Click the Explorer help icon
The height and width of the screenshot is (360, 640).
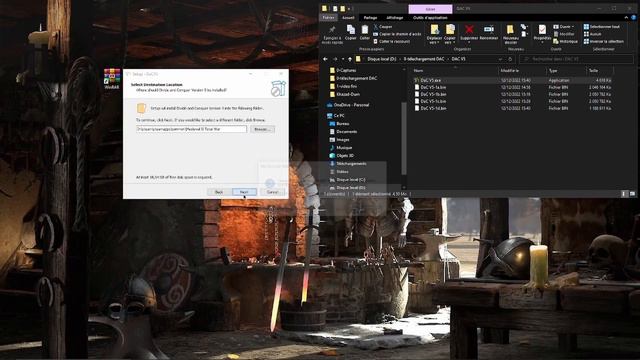click(x=634, y=18)
